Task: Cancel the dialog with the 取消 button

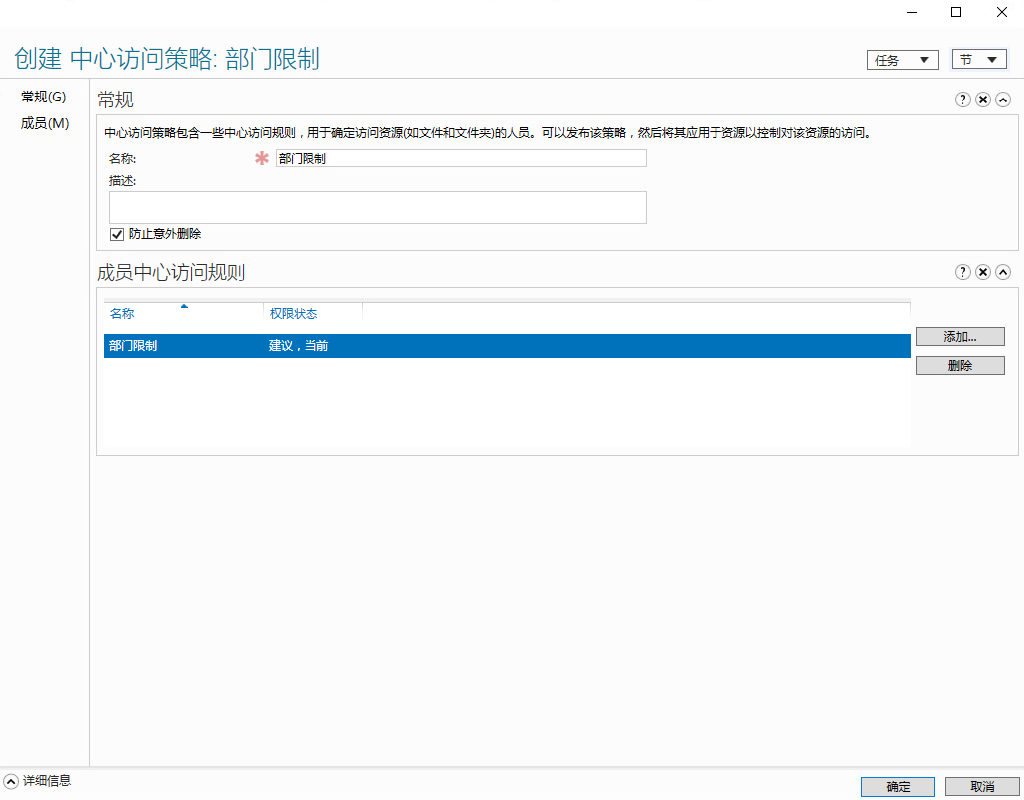Action: click(981, 786)
